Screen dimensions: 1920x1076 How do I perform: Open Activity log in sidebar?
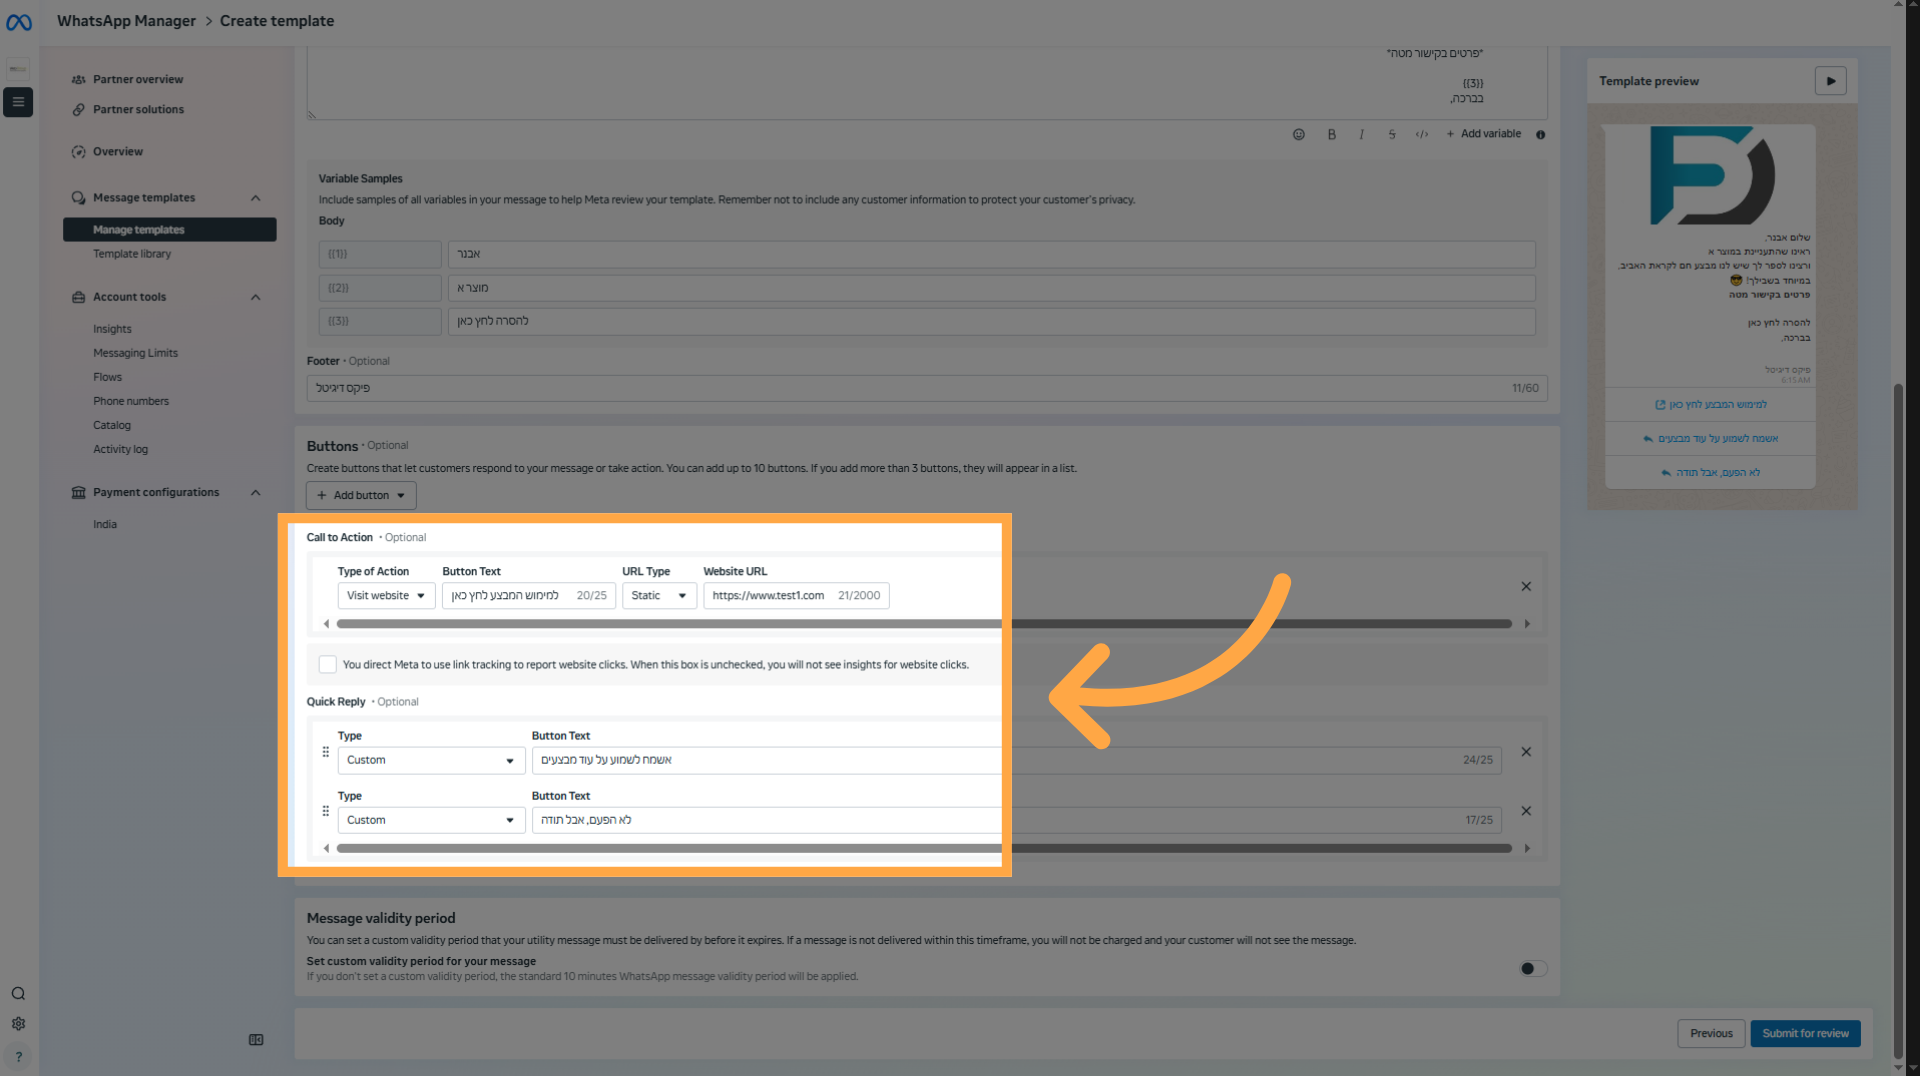(x=120, y=449)
